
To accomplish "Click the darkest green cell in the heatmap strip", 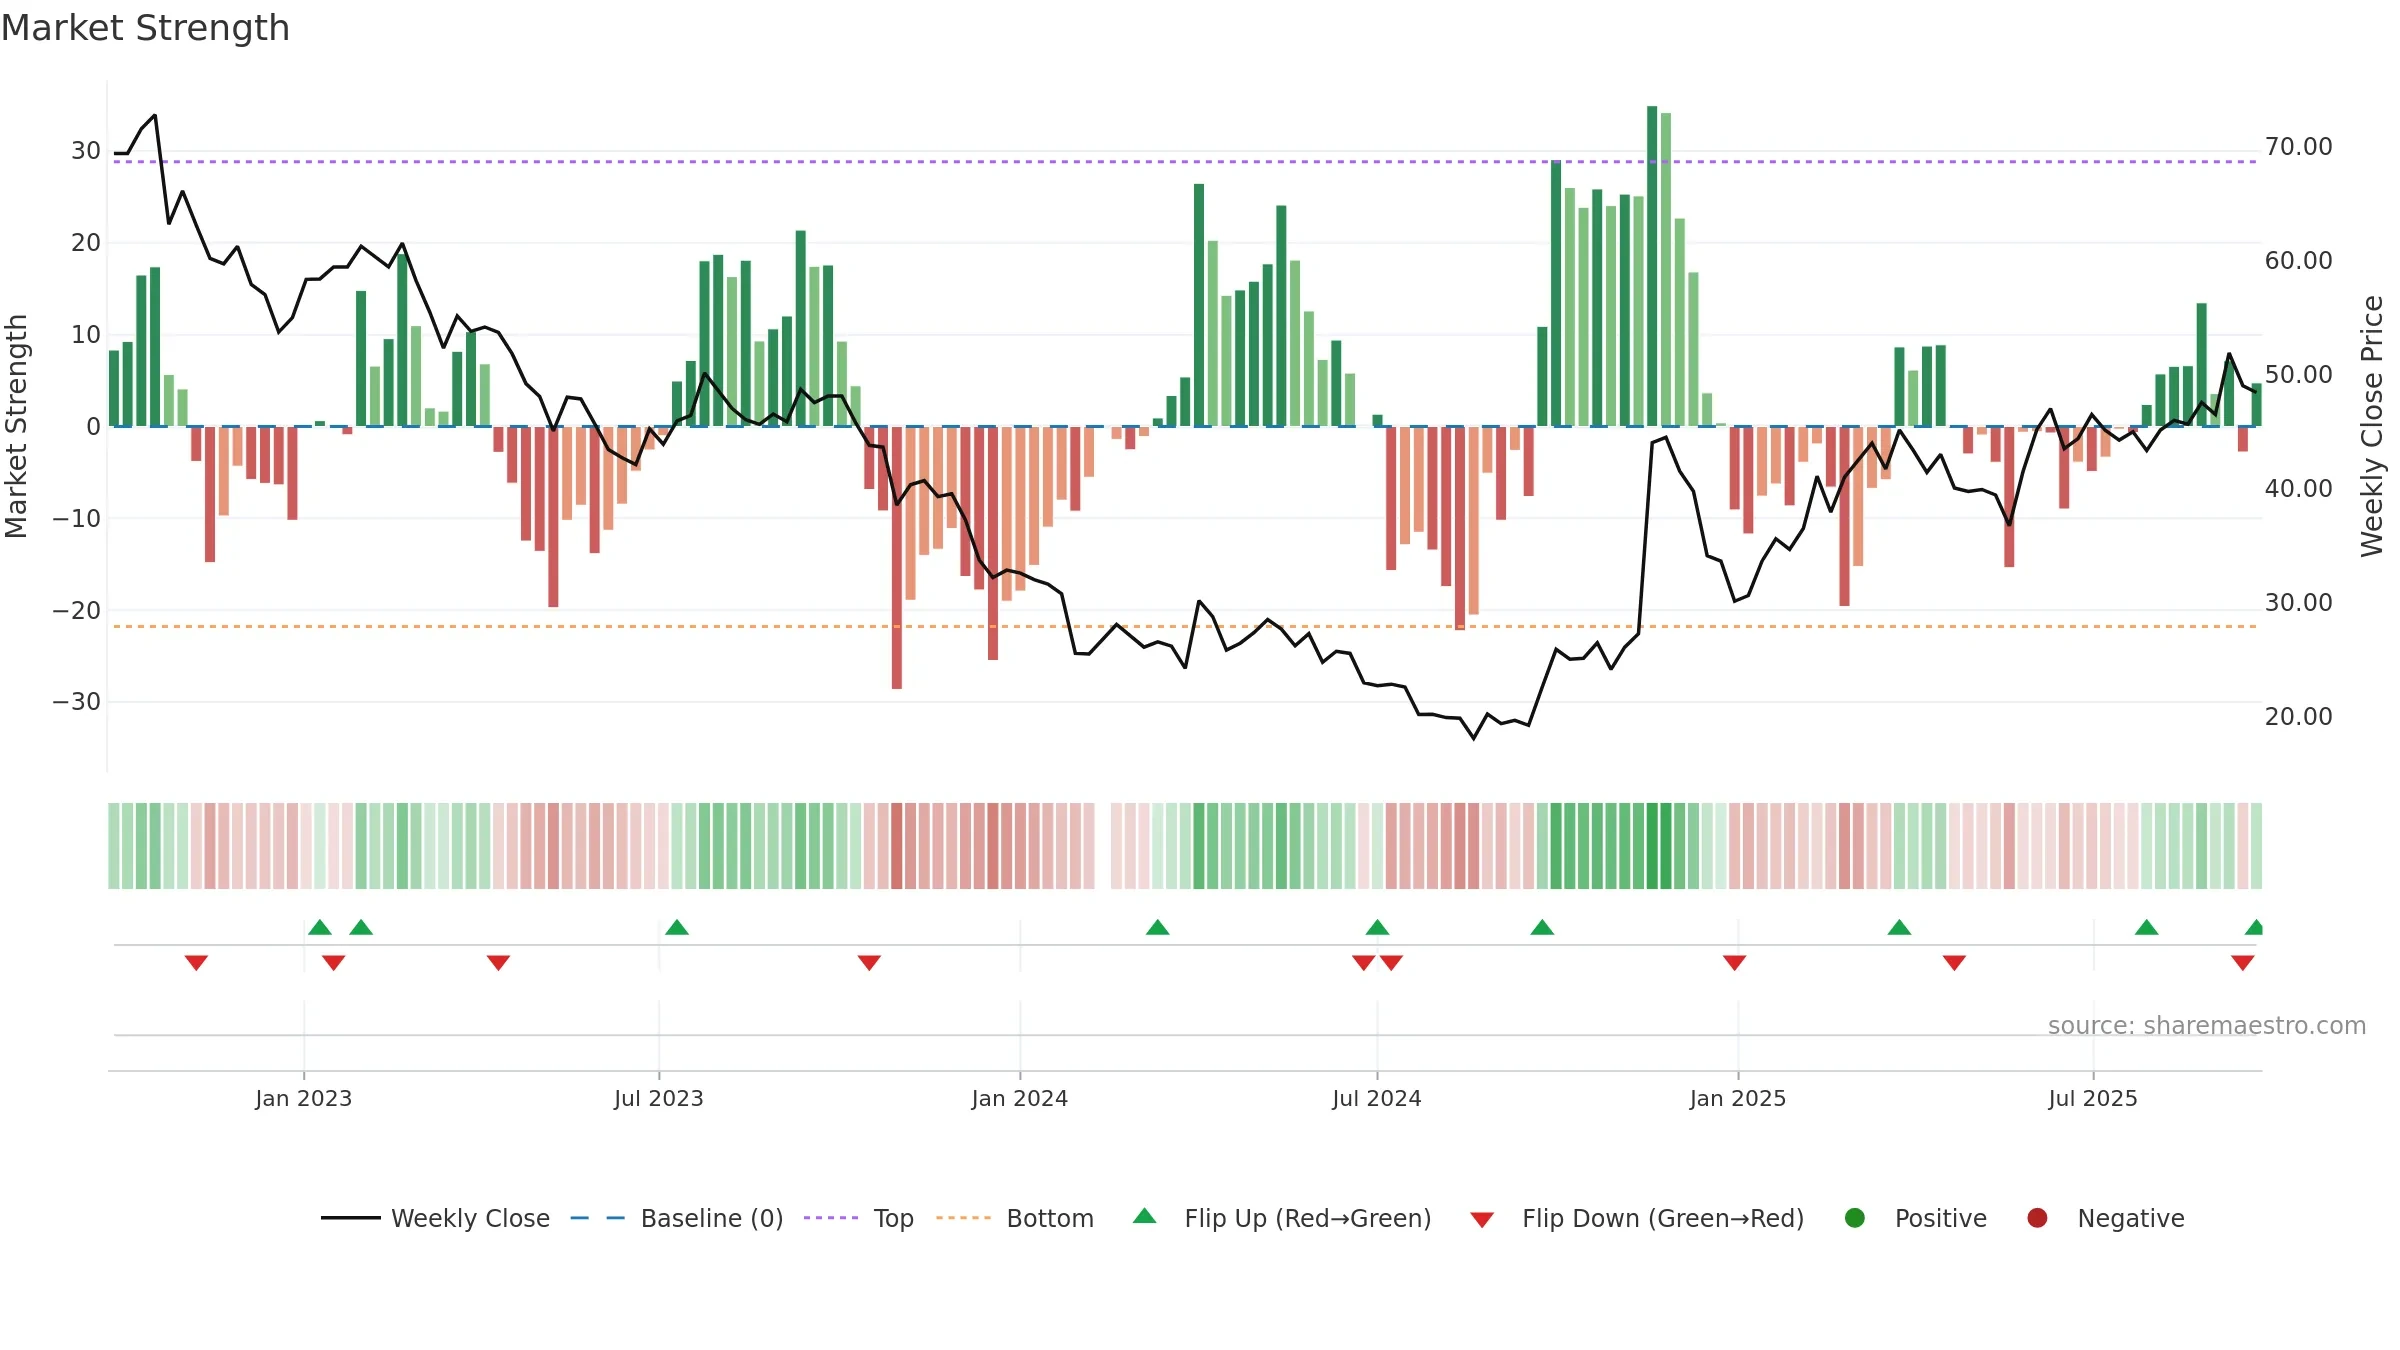I will (x=1652, y=845).
